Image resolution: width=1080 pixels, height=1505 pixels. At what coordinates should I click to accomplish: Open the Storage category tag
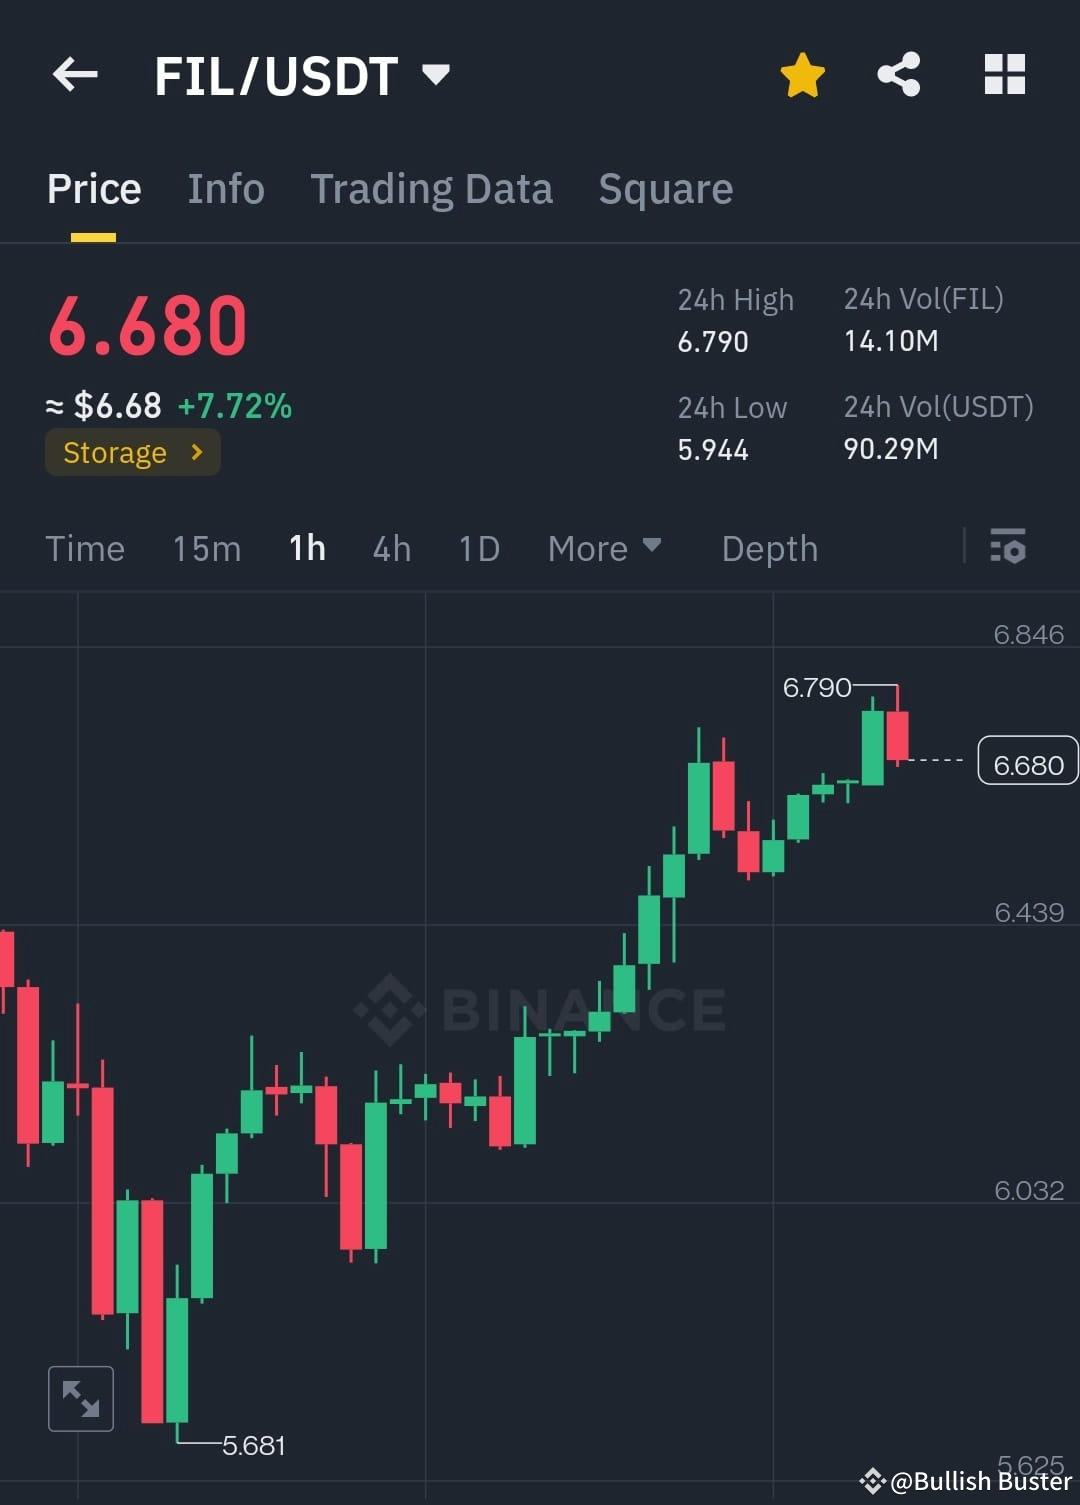[x=132, y=452]
